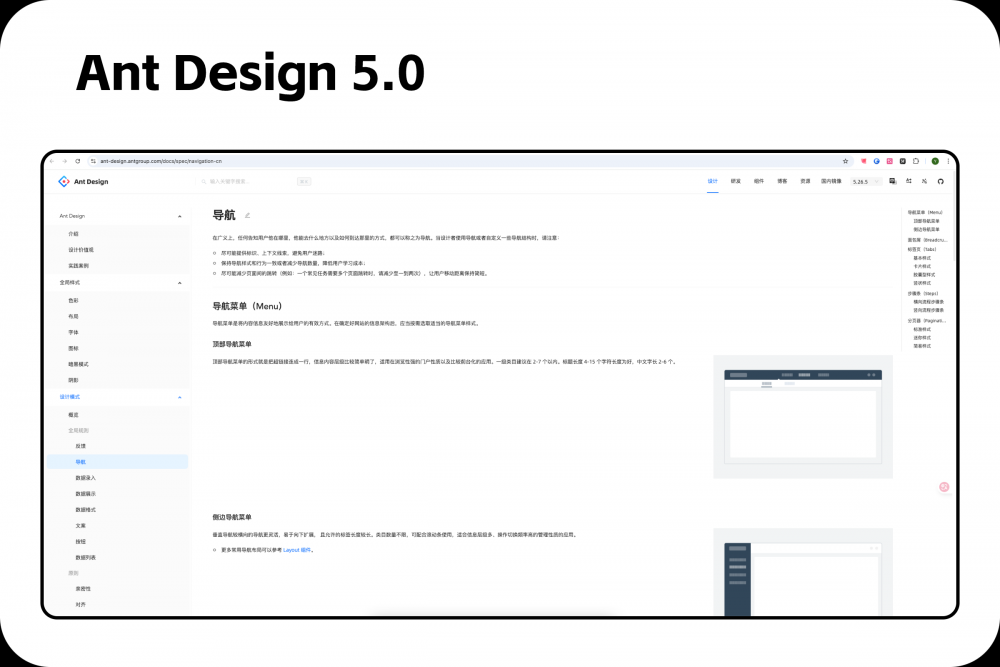The height and width of the screenshot is (667, 1000).
Task: Click the Ant Design brand text link
Action: tap(91, 182)
